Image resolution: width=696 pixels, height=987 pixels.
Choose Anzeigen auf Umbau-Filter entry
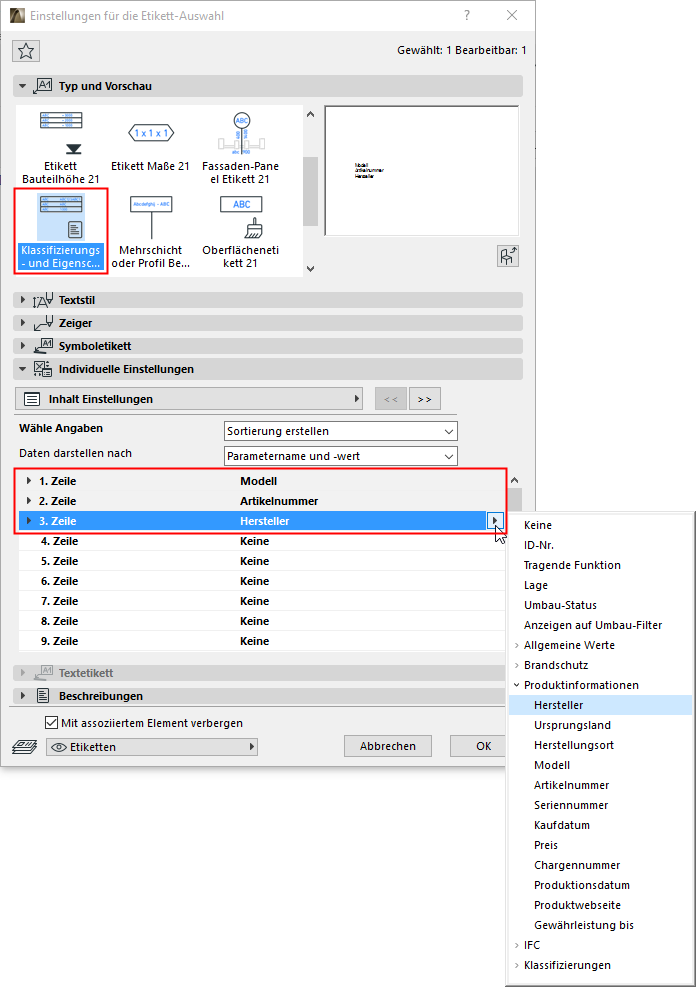point(600,625)
